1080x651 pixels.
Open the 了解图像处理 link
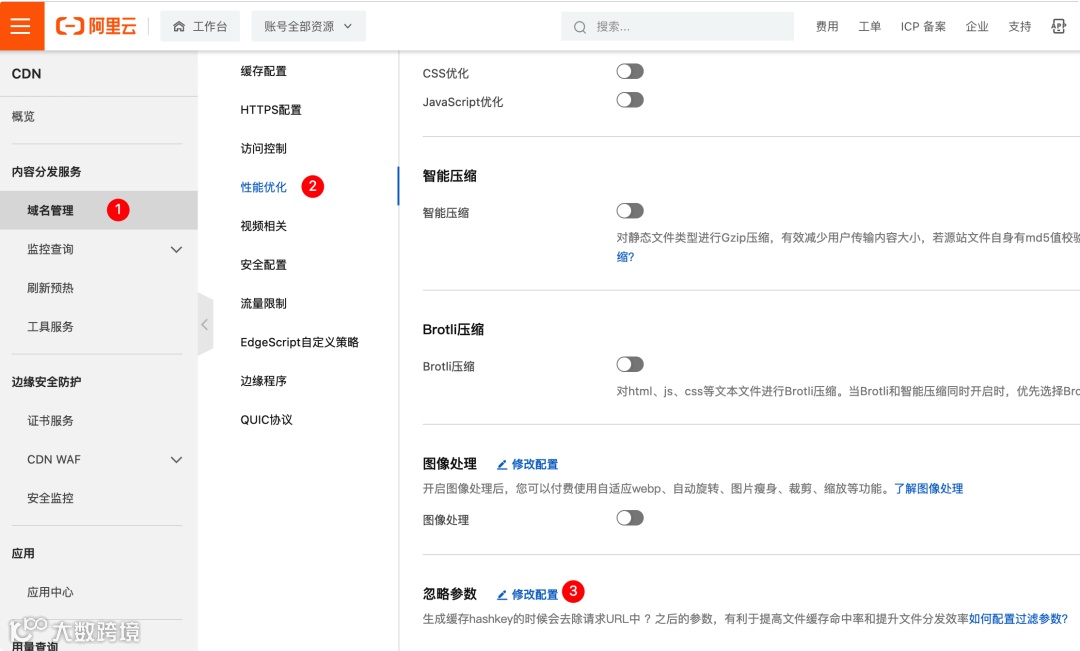(x=928, y=488)
